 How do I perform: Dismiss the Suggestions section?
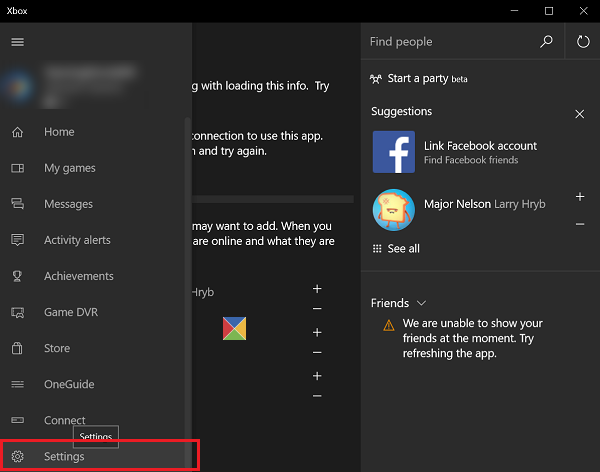580,114
